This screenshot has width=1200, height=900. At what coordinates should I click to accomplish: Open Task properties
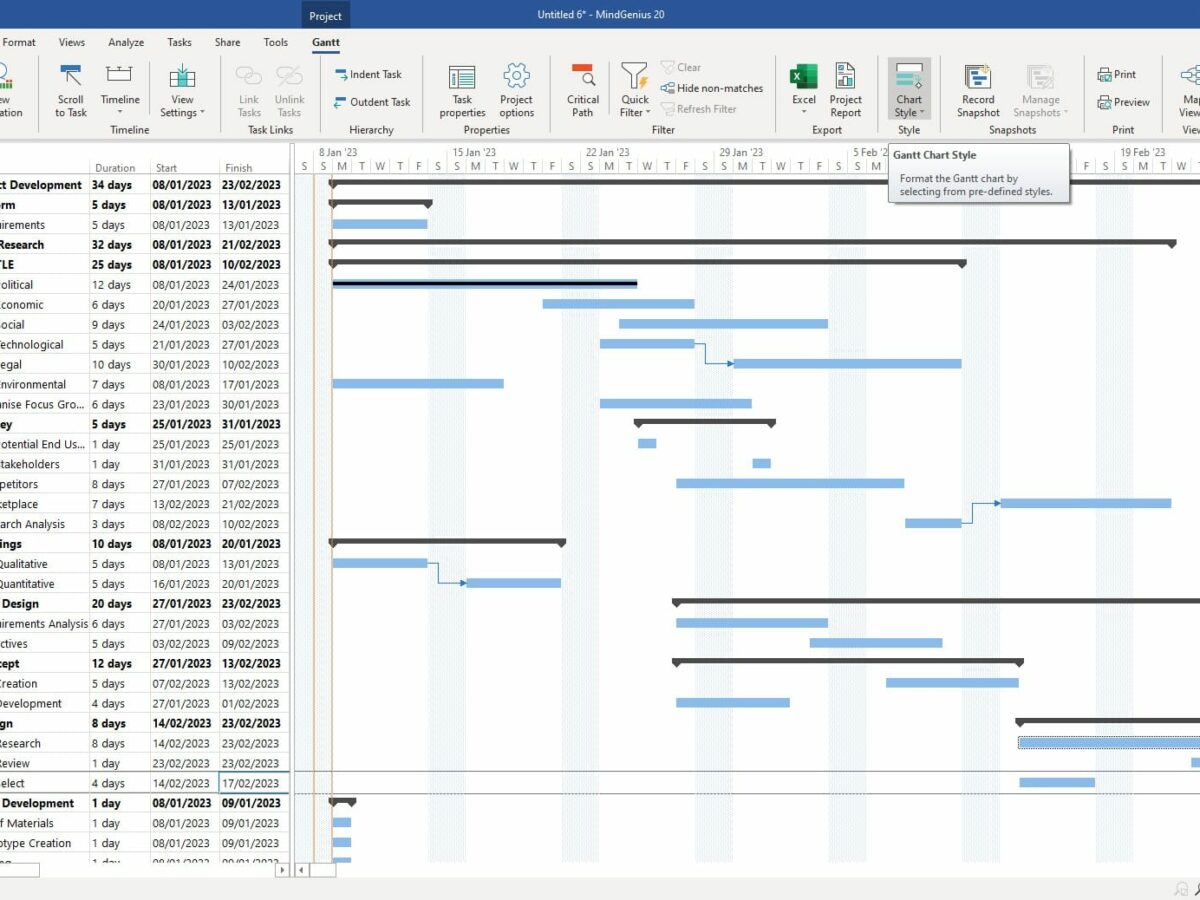tap(462, 78)
